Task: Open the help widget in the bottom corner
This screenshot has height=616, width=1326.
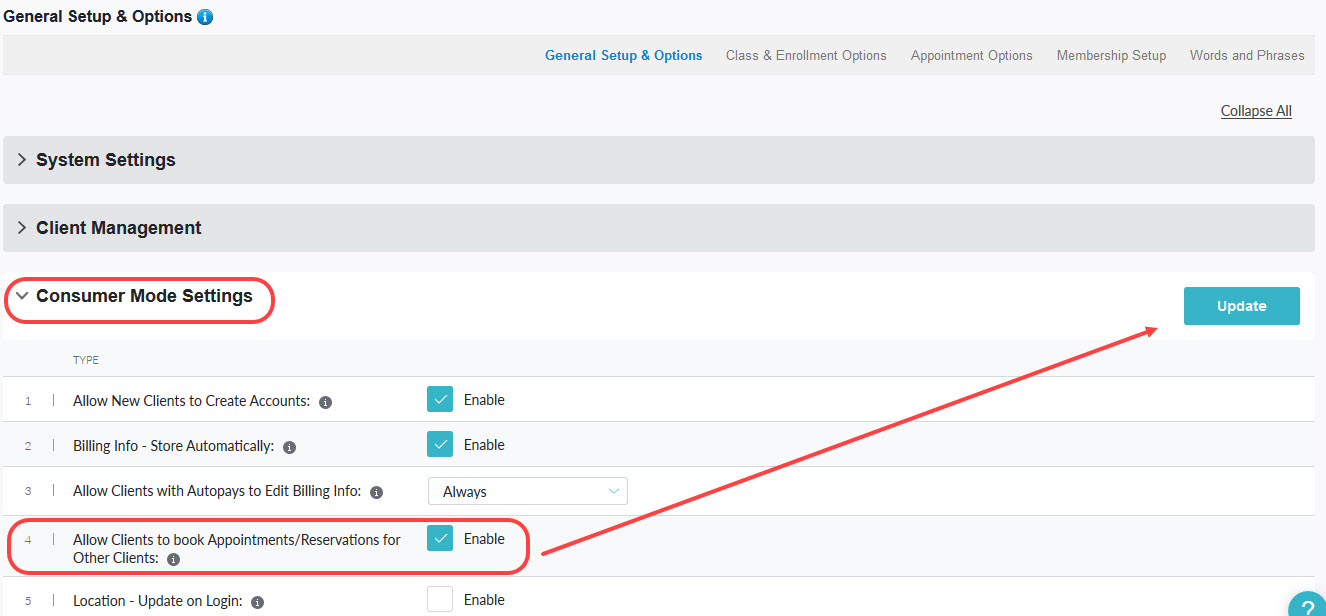Action: click(x=1306, y=606)
